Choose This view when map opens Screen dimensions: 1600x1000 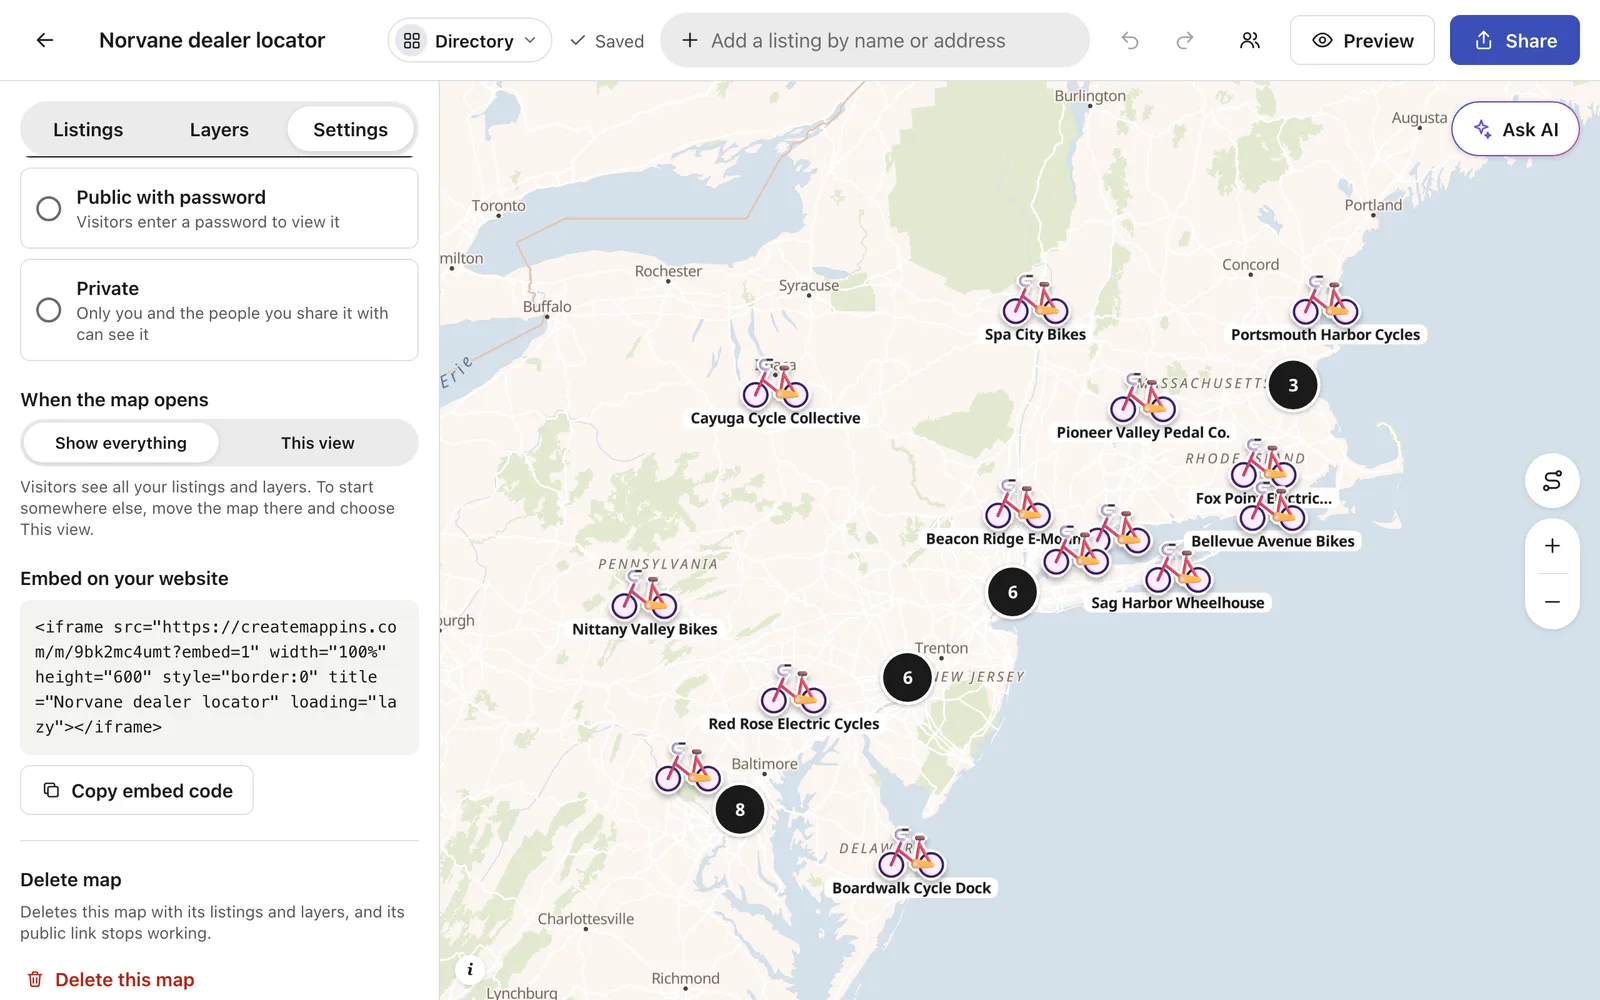pos(318,443)
